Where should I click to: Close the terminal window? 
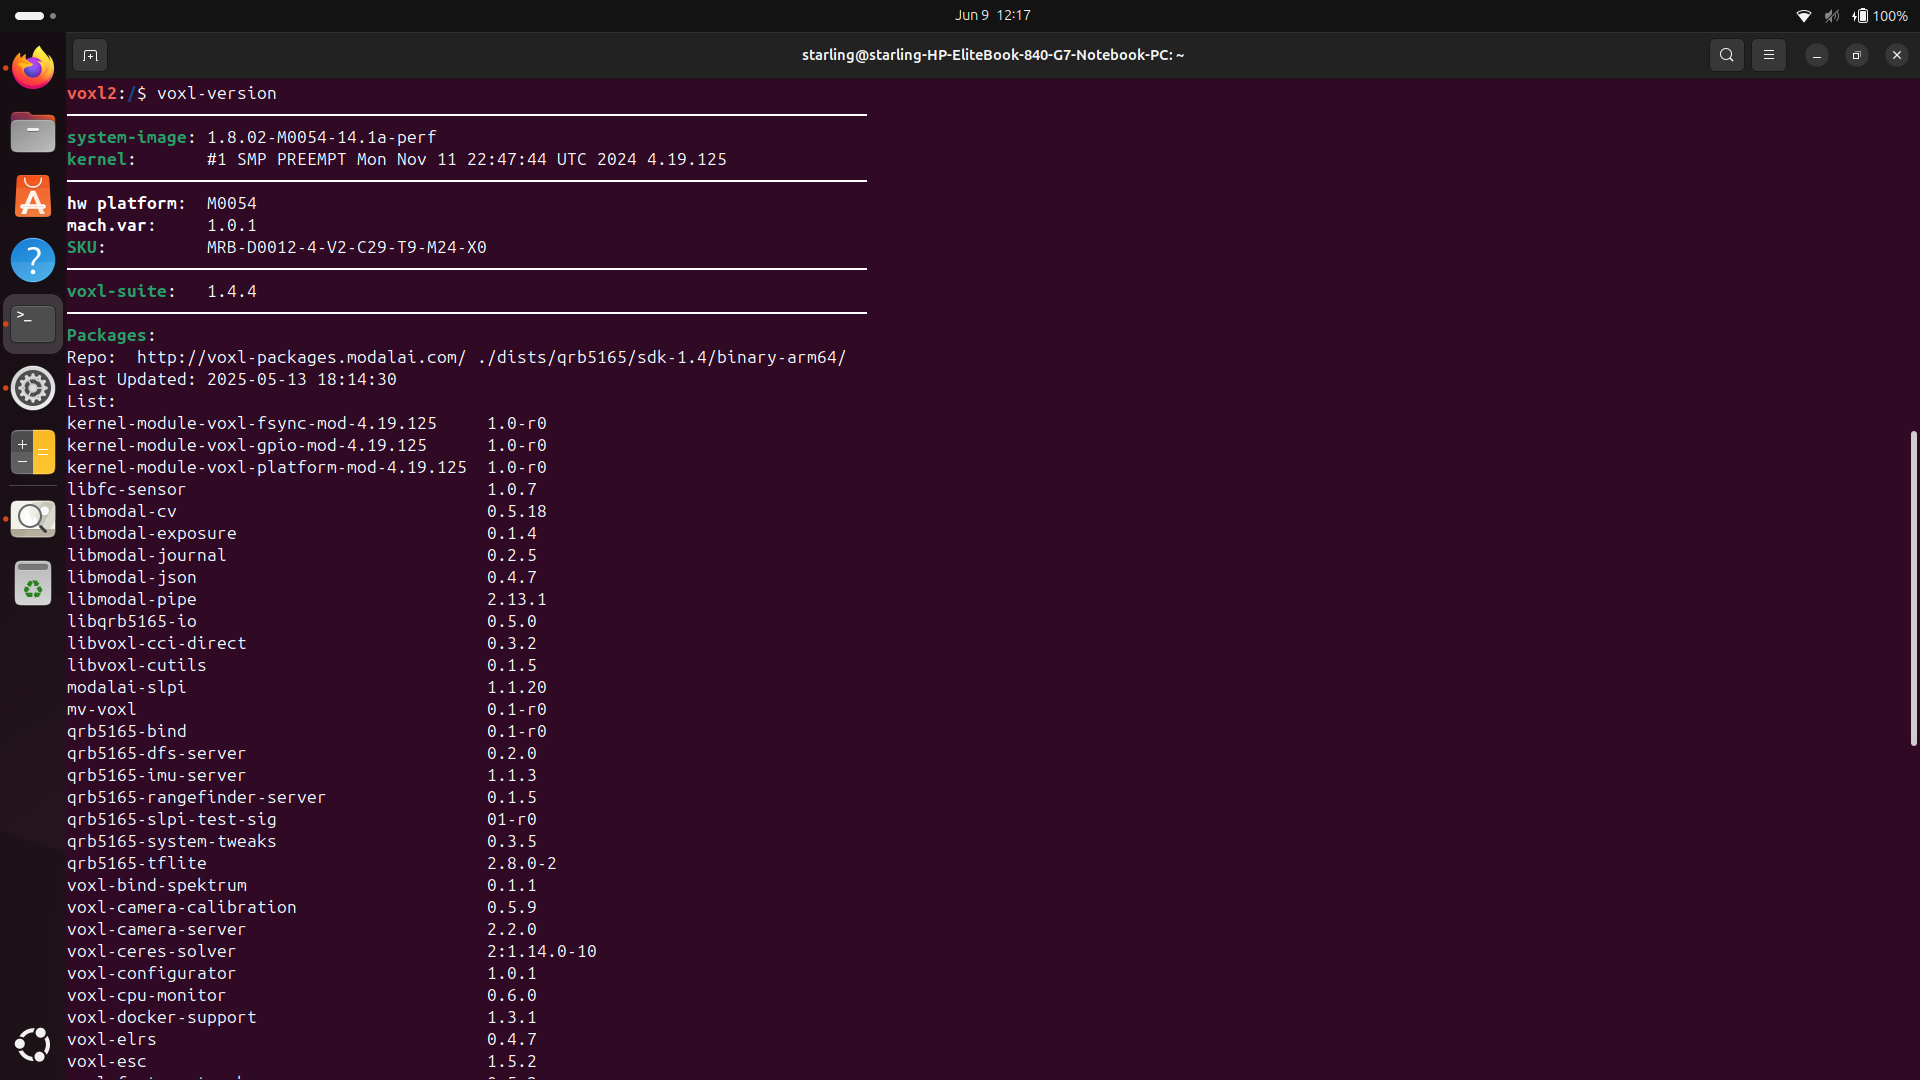[x=1897, y=55]
